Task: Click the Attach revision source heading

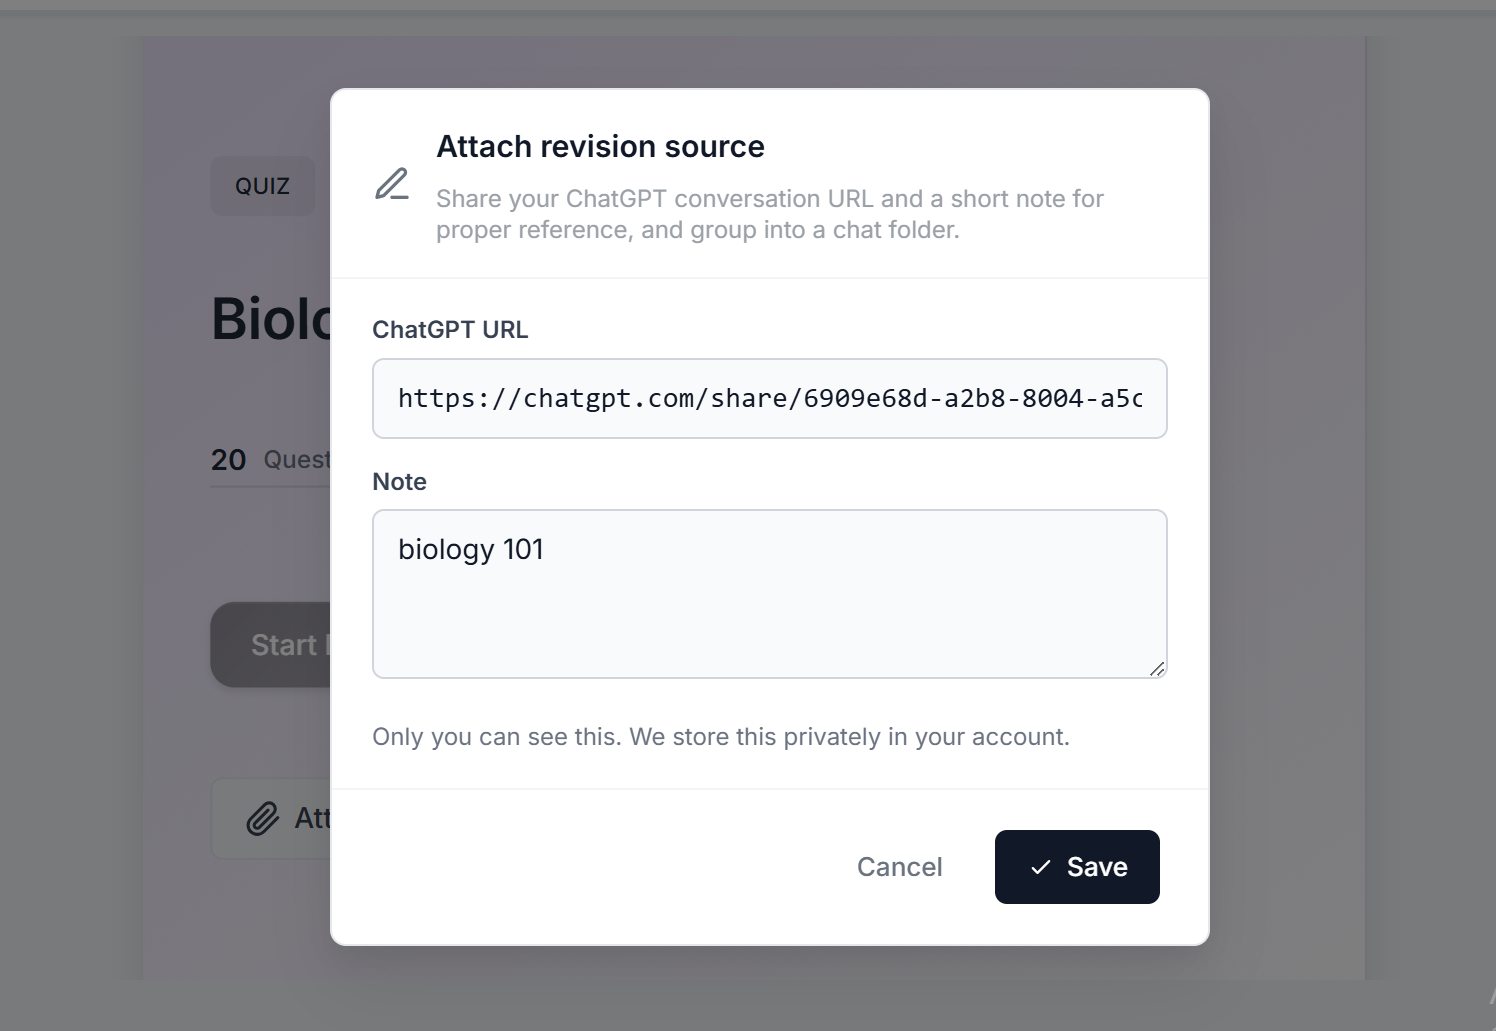Action: coord(600,146)
